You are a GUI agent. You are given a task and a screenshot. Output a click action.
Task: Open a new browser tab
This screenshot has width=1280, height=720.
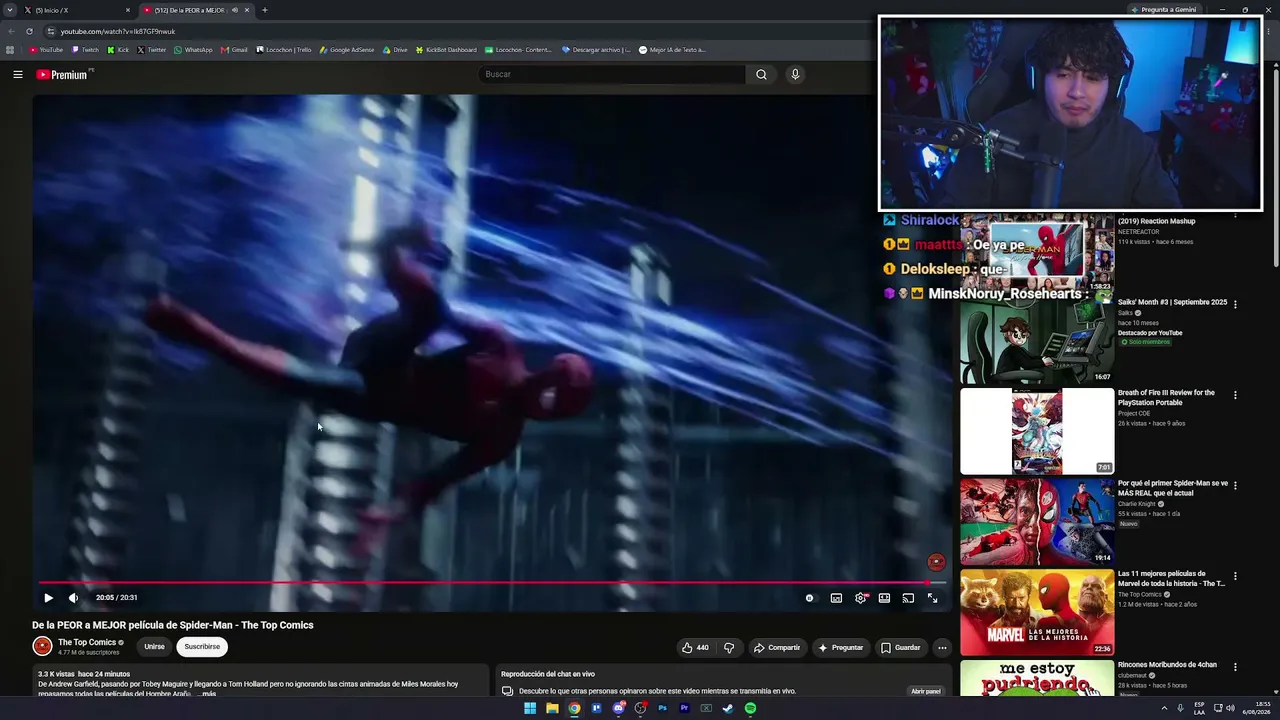click(x=265, y=10)
